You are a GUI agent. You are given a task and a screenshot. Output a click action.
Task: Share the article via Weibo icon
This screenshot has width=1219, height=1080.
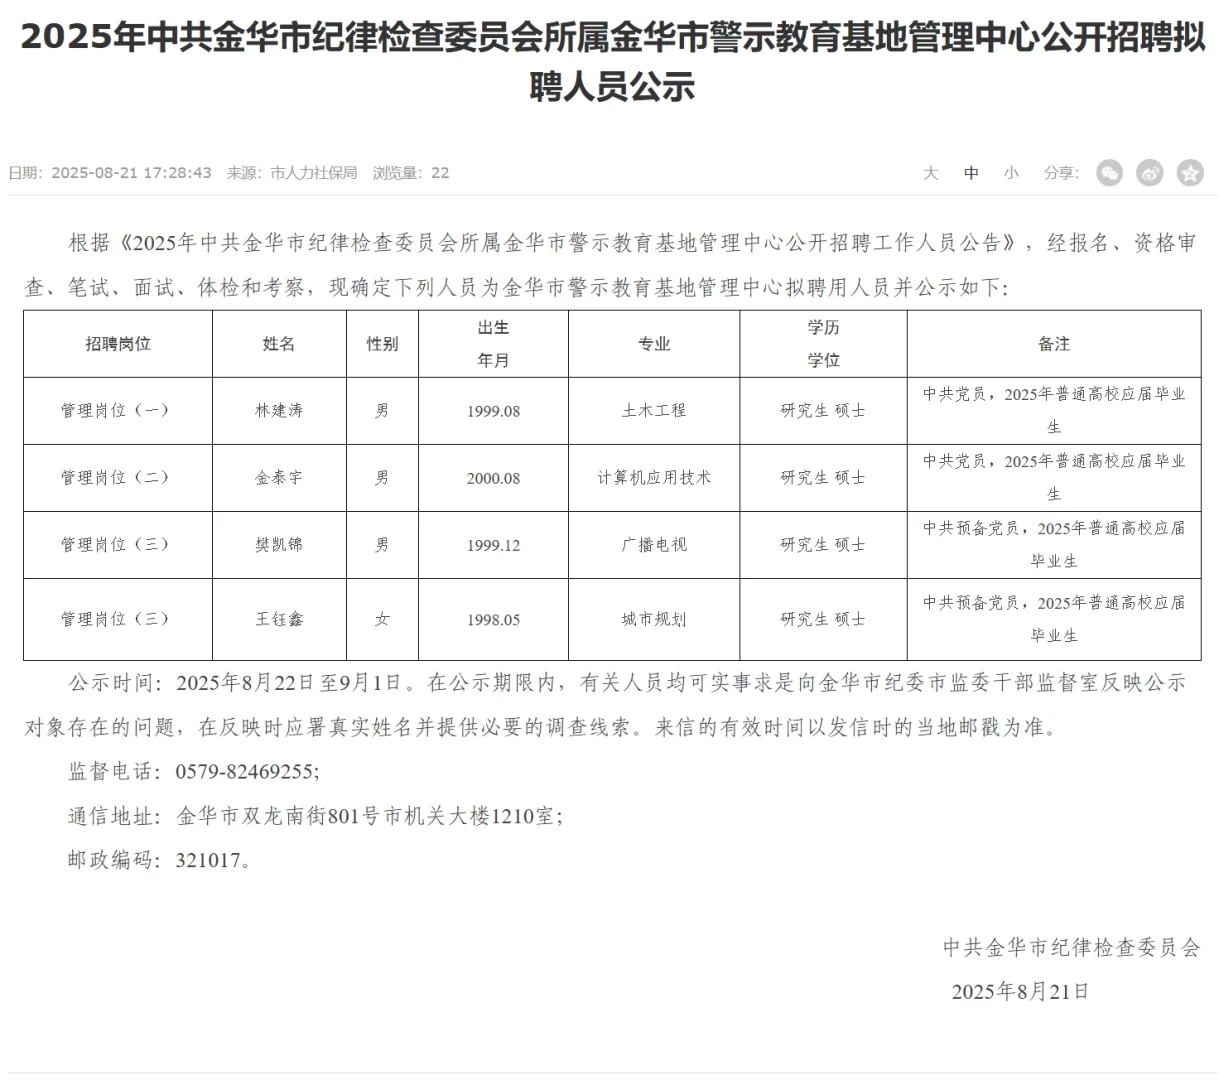click(x=1150, y=173)
